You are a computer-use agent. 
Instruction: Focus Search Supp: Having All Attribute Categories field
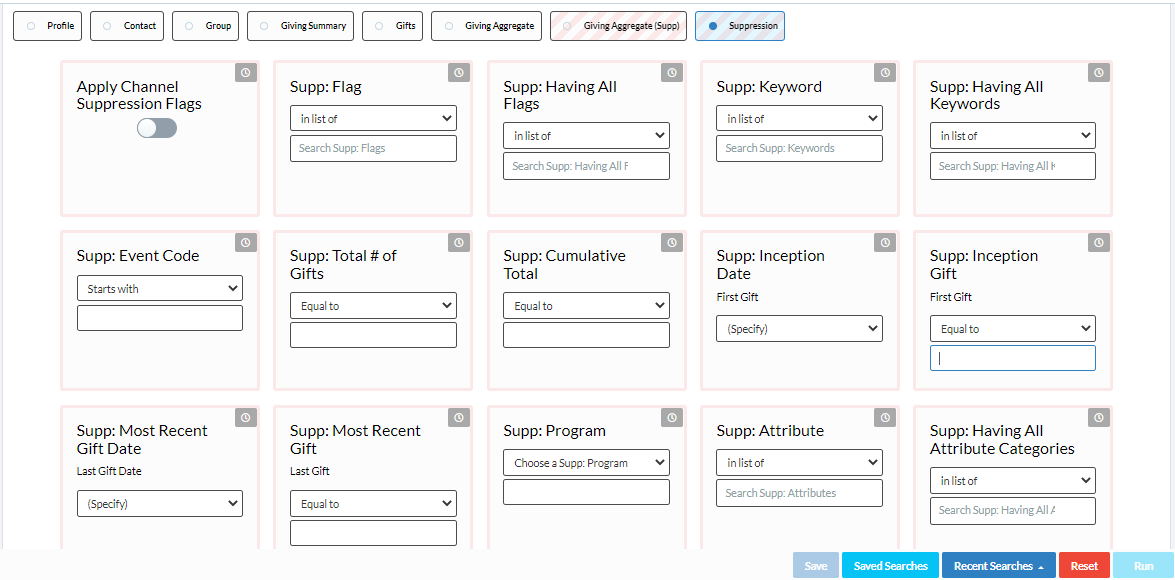click(1012, 510)
